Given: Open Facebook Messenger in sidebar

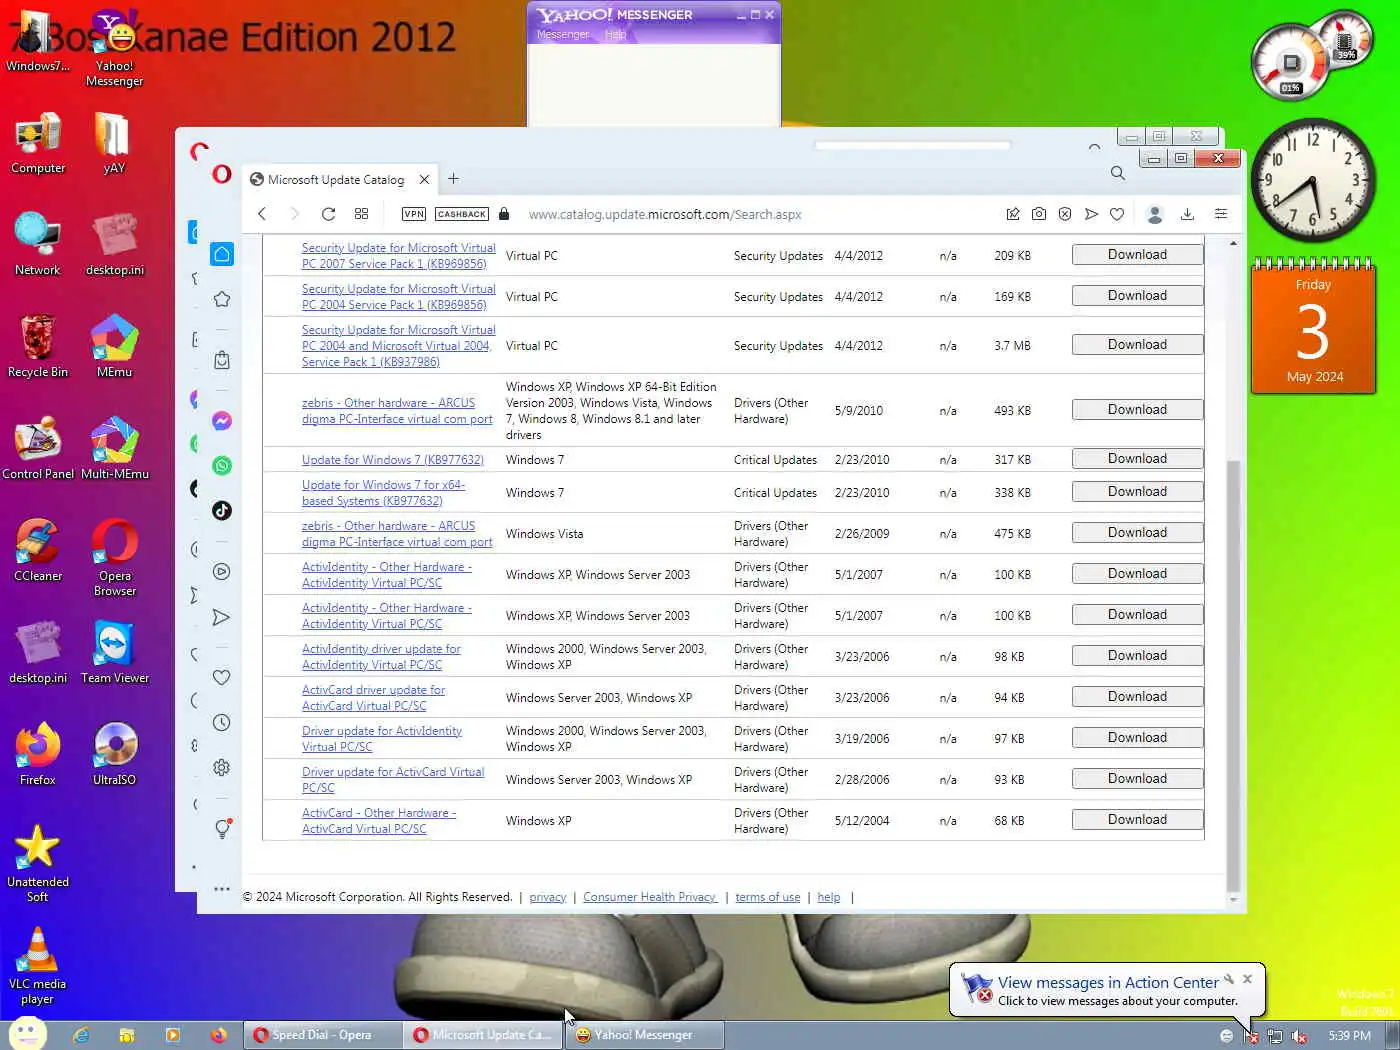Looking at the screenshot, I should coord(222,421).
